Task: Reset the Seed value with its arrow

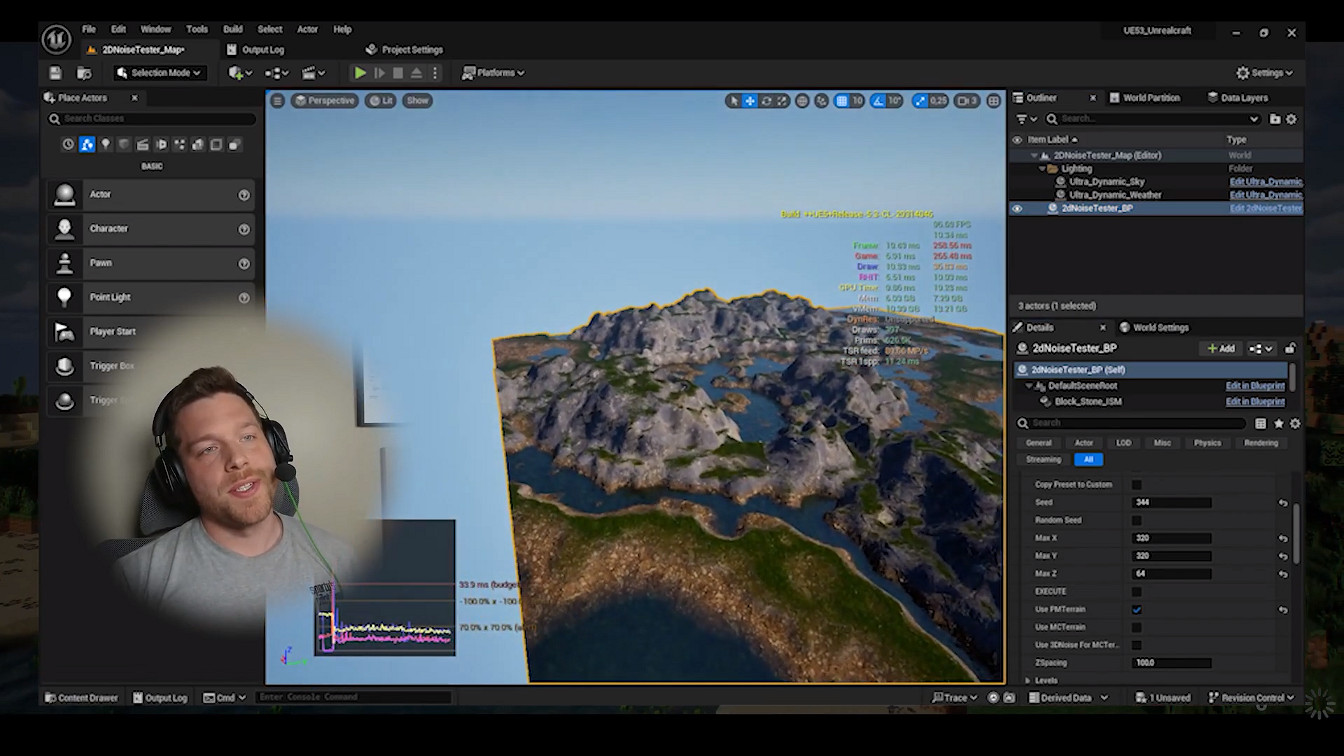Action: pos(1283,503)
